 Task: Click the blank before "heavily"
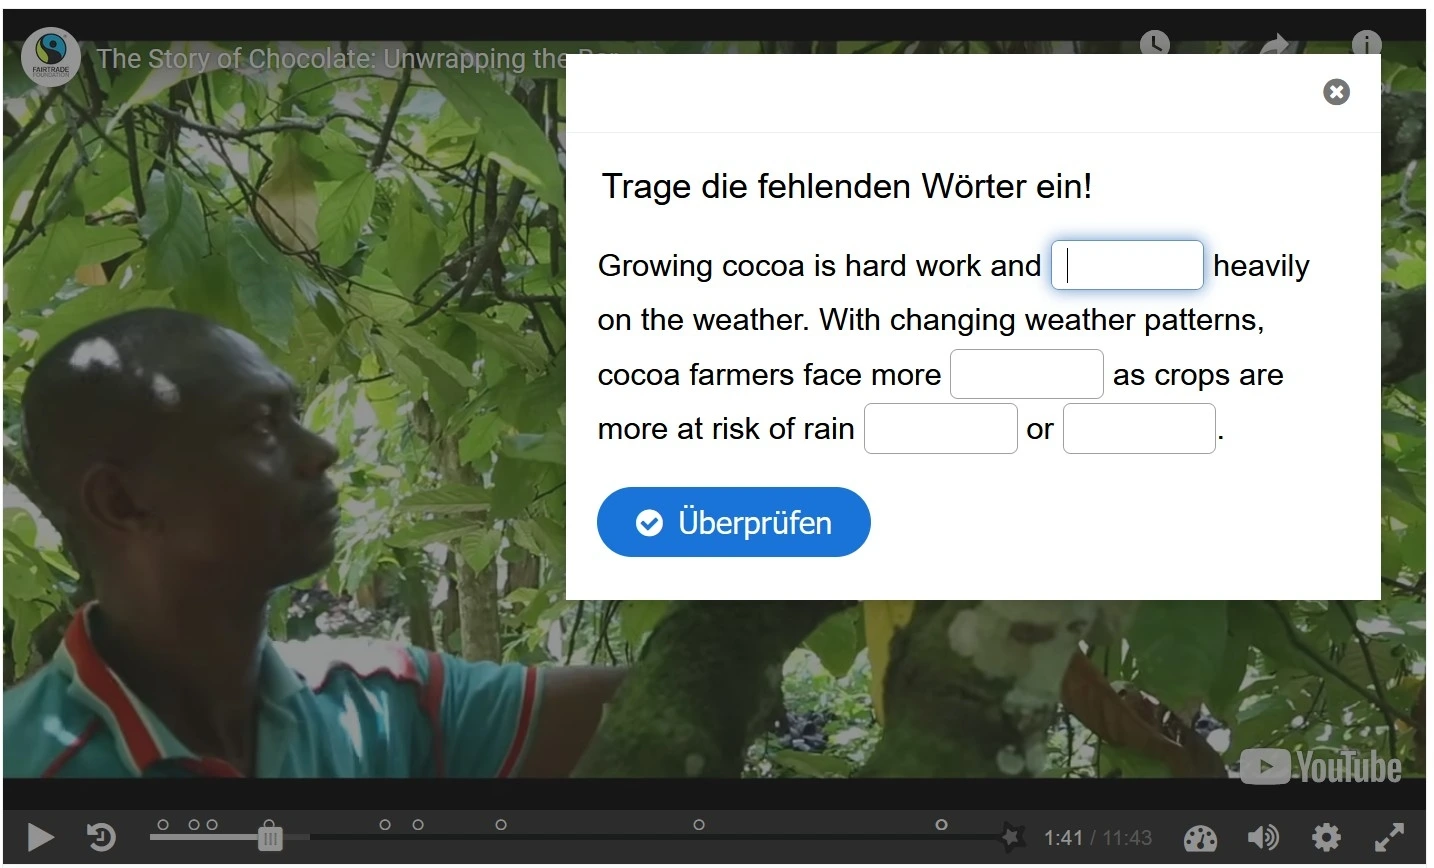pyautogui.click(x=1127, y=265)
